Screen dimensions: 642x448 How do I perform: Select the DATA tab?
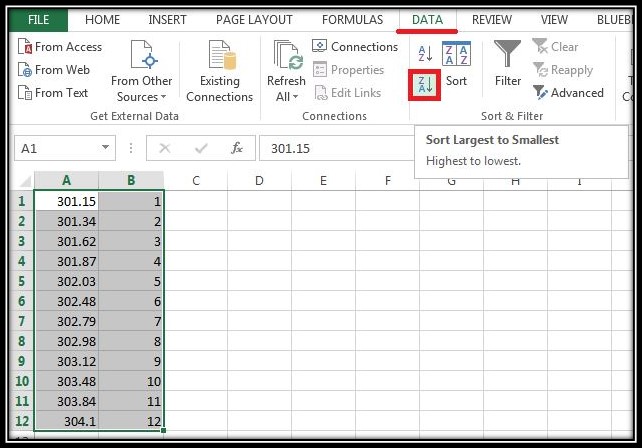coord(427,20)
